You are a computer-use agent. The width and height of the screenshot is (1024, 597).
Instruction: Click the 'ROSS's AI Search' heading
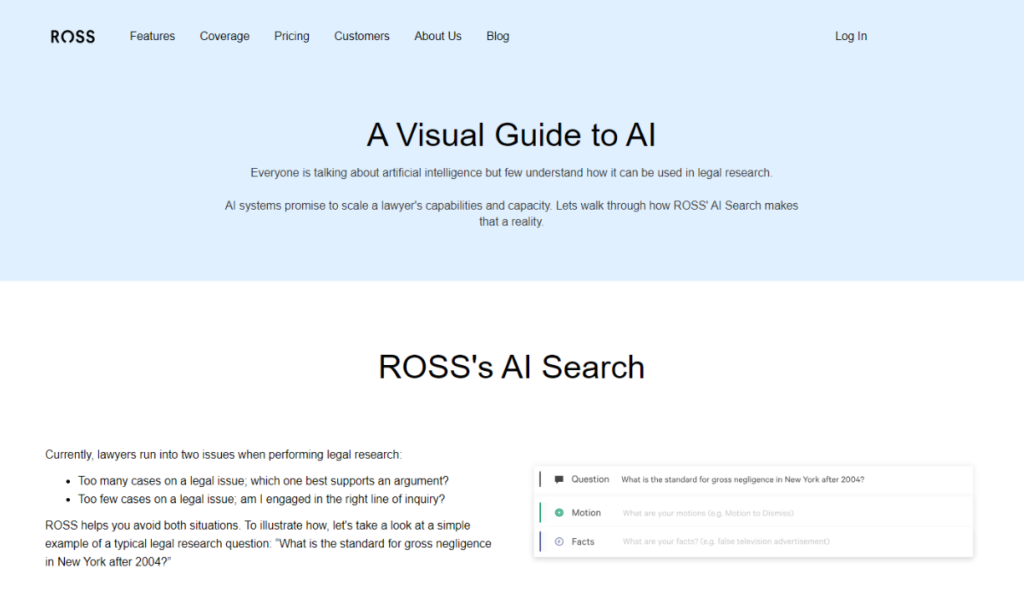coord(511,367)
